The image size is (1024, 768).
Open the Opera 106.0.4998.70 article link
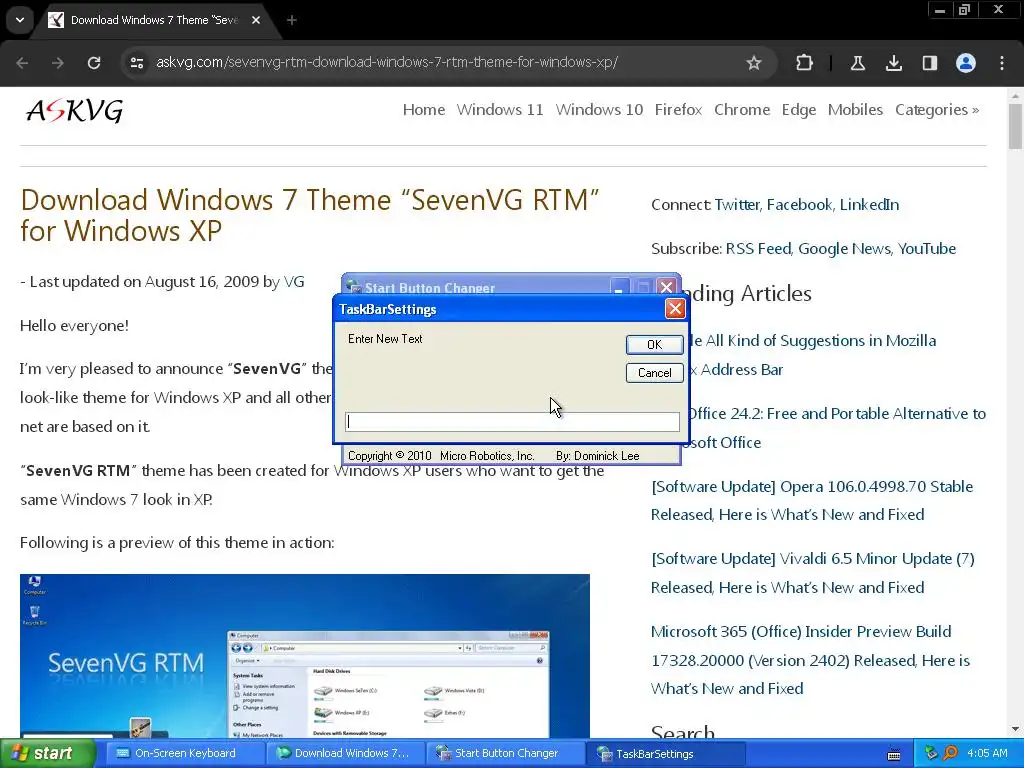click(812, 501)
